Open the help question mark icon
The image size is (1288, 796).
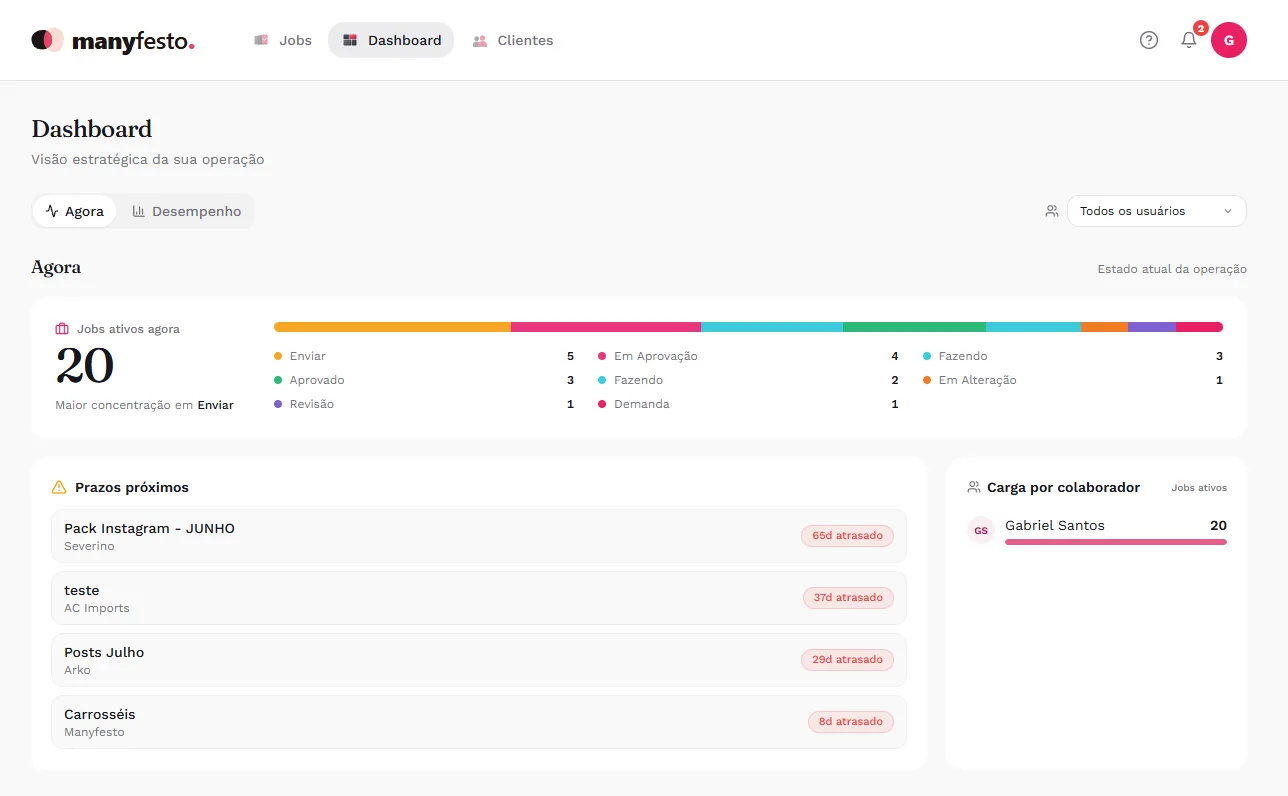click(1149, 40)
